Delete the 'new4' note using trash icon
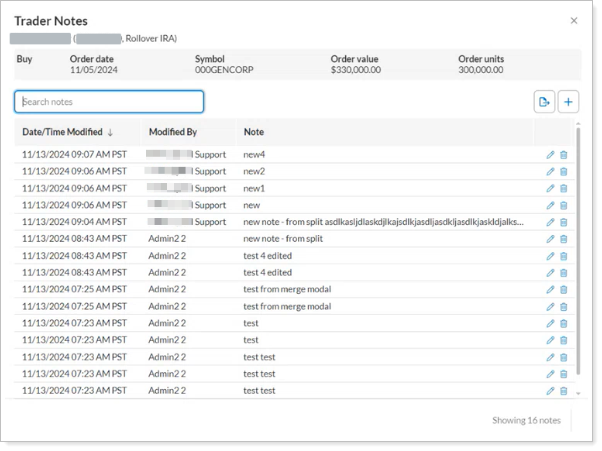 [563, 155]
